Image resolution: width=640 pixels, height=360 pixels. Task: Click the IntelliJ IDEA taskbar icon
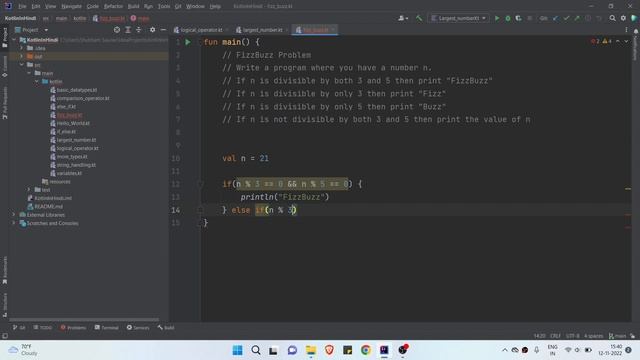pyautogui.click(x=384, y=350)
